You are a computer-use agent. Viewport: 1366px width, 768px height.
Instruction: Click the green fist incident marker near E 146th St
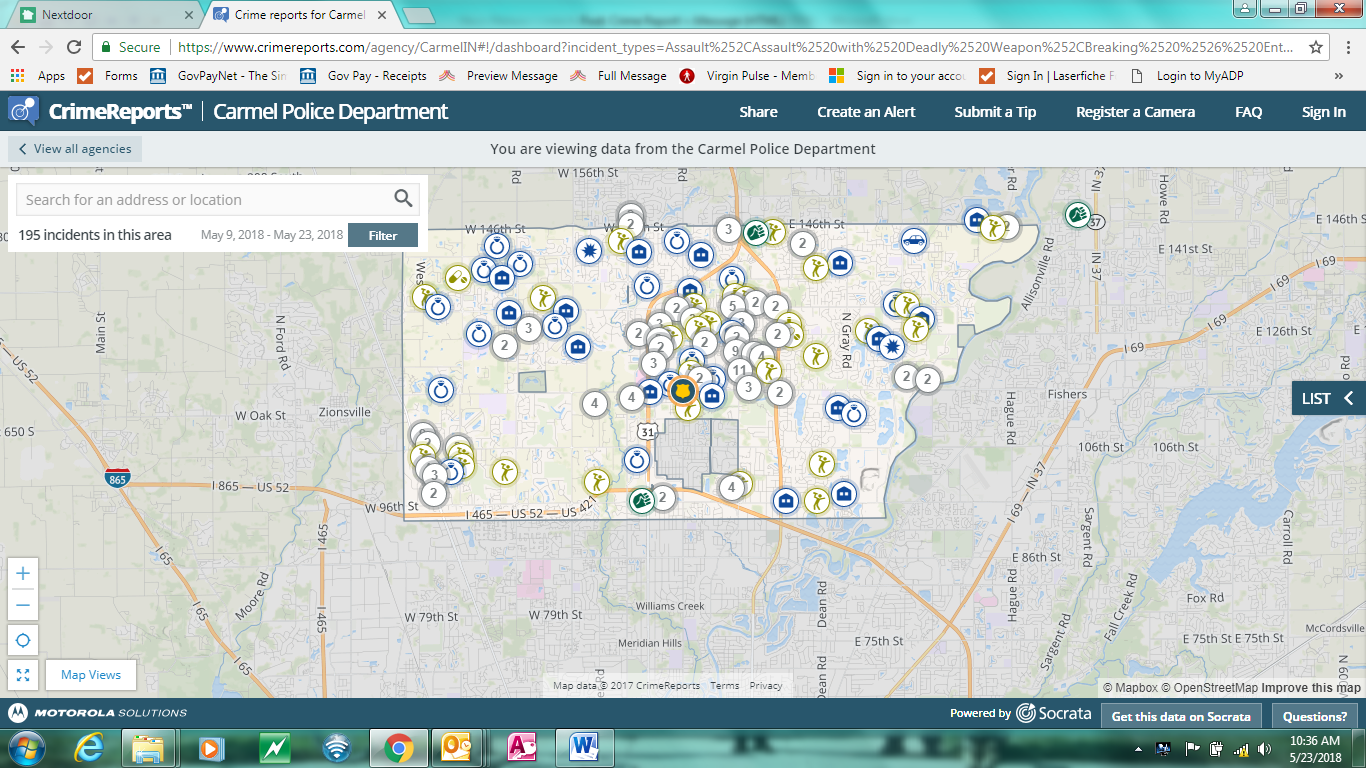[x=757, y=230]
